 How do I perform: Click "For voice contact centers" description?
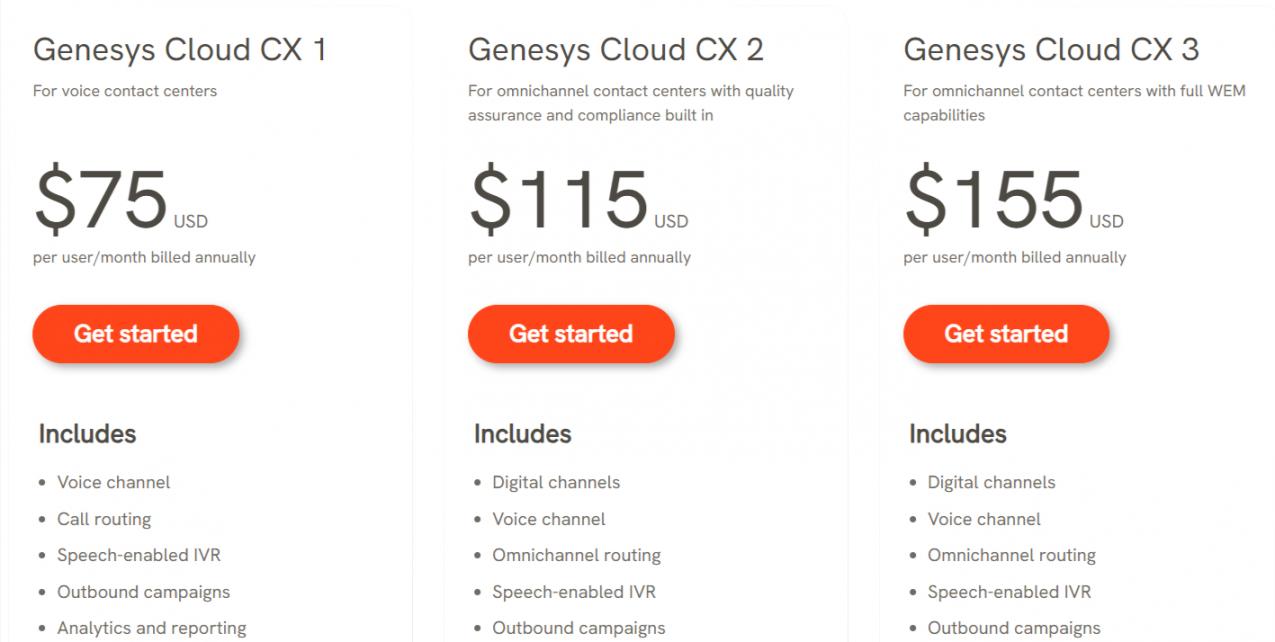125,91
